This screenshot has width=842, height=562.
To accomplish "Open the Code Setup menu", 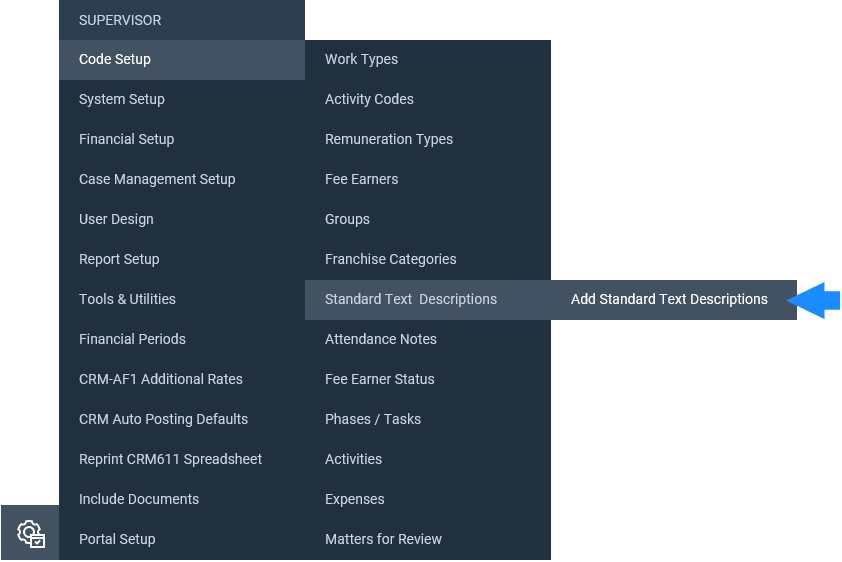I will (182, 60).
